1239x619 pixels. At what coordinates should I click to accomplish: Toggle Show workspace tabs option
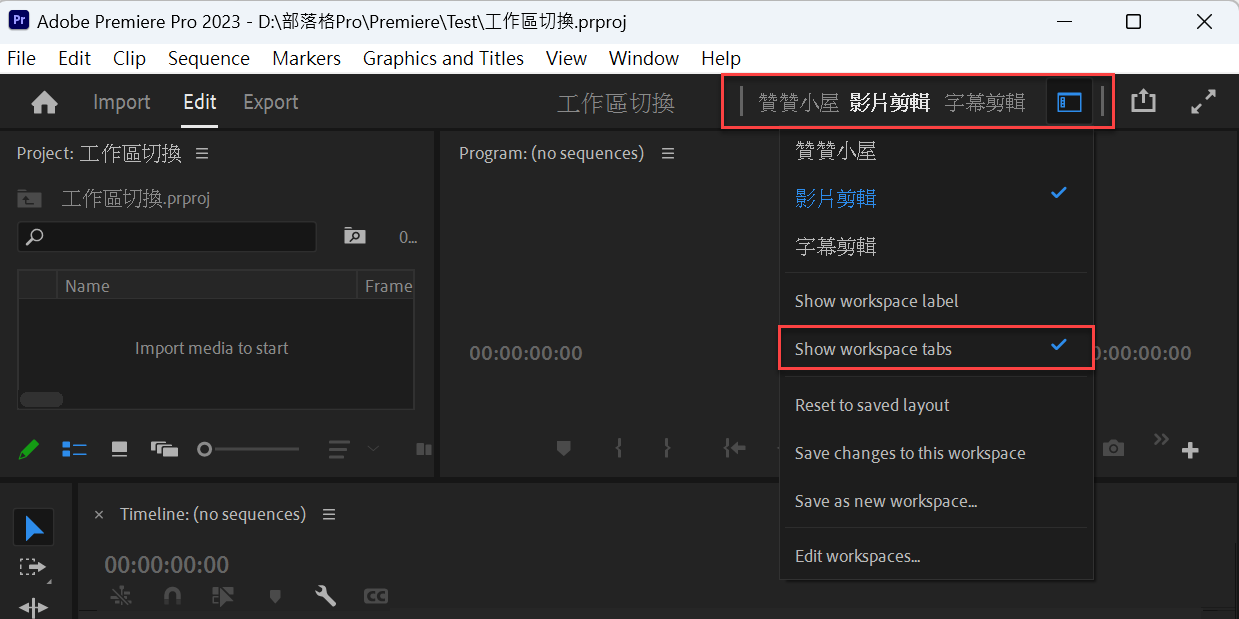click(936, 349)
